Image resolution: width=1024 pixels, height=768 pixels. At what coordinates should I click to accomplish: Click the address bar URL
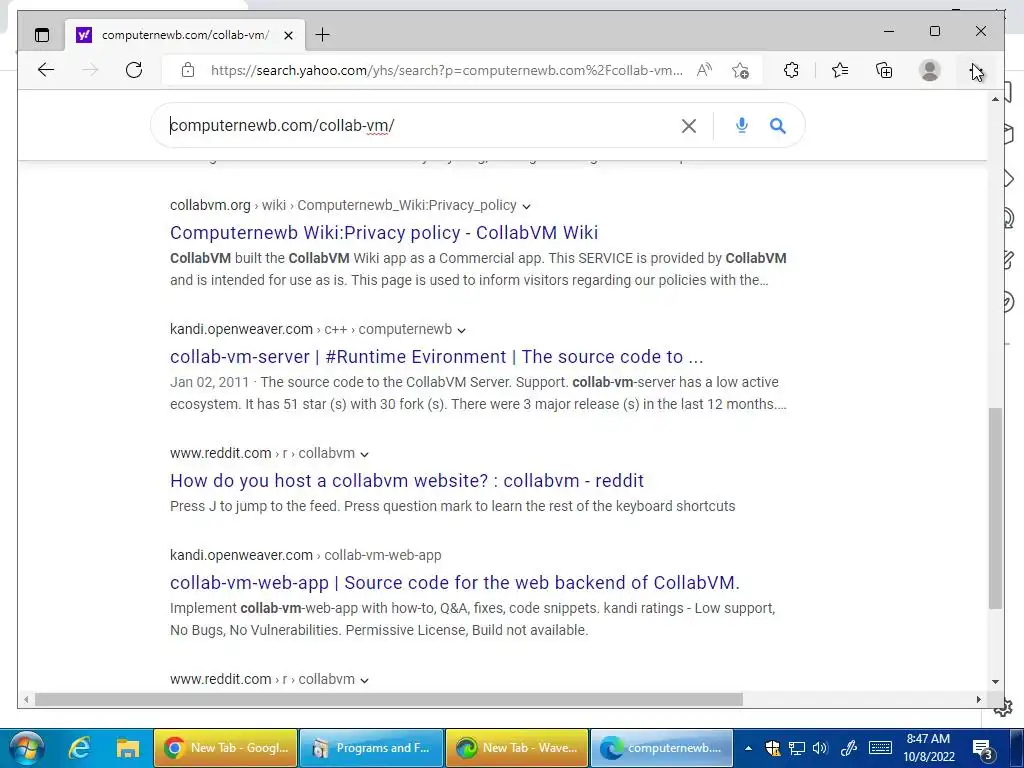point(447,71)
